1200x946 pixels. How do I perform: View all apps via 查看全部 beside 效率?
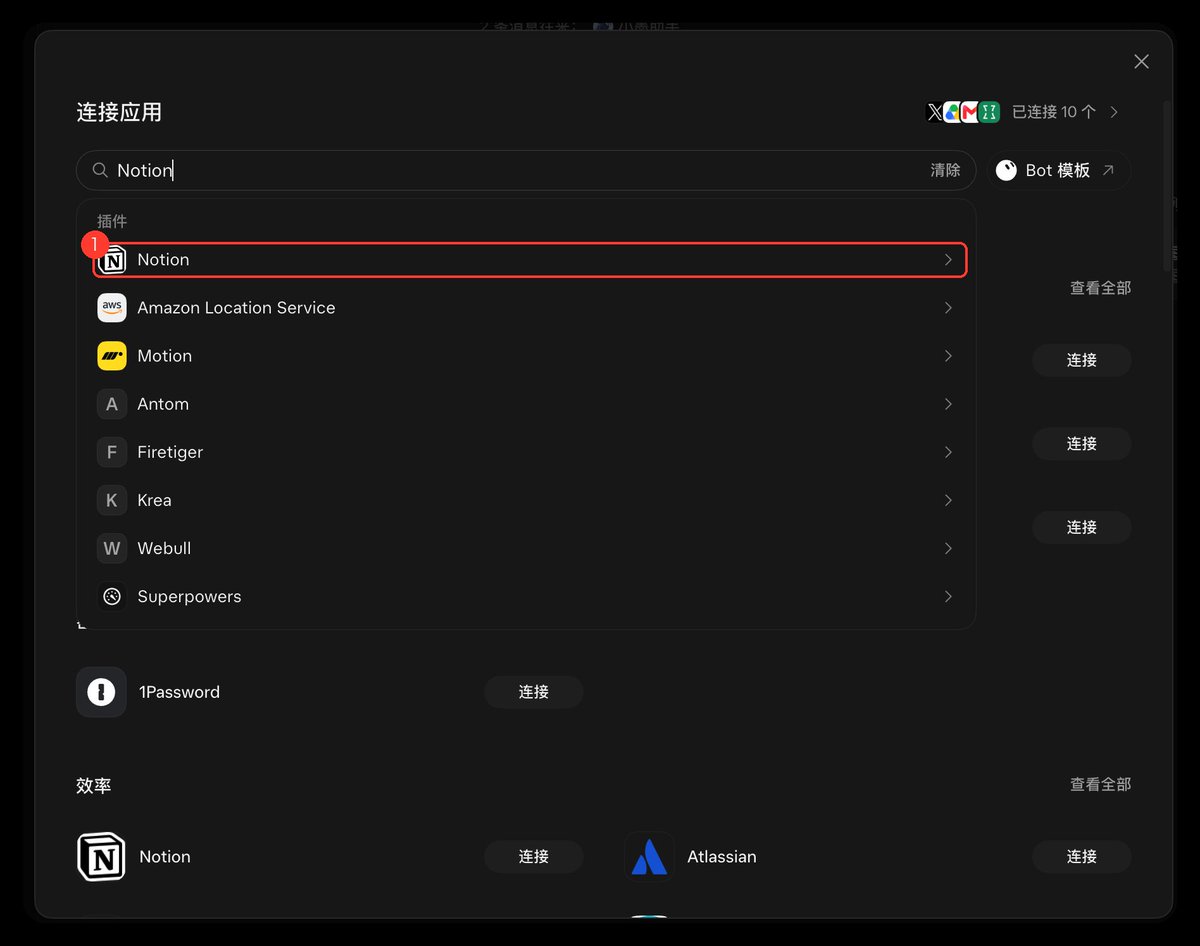point(1100,785)
